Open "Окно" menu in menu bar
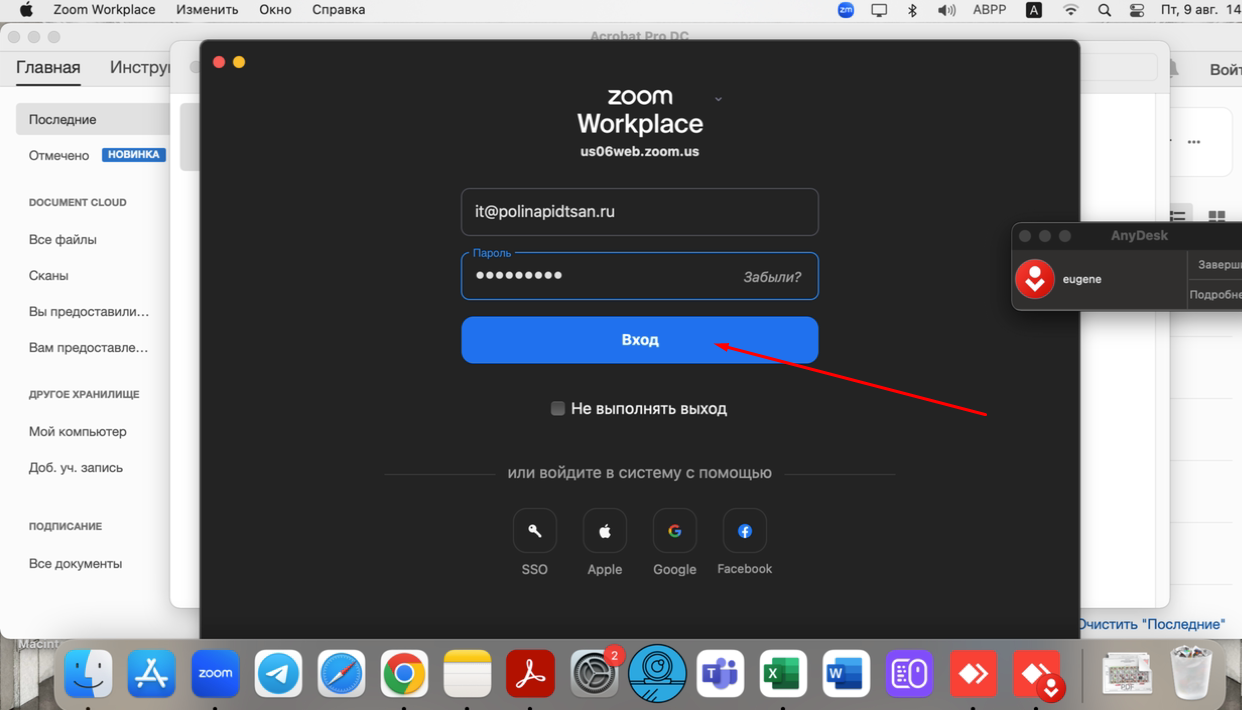The image size is (1242, 710). pos(275,10)
